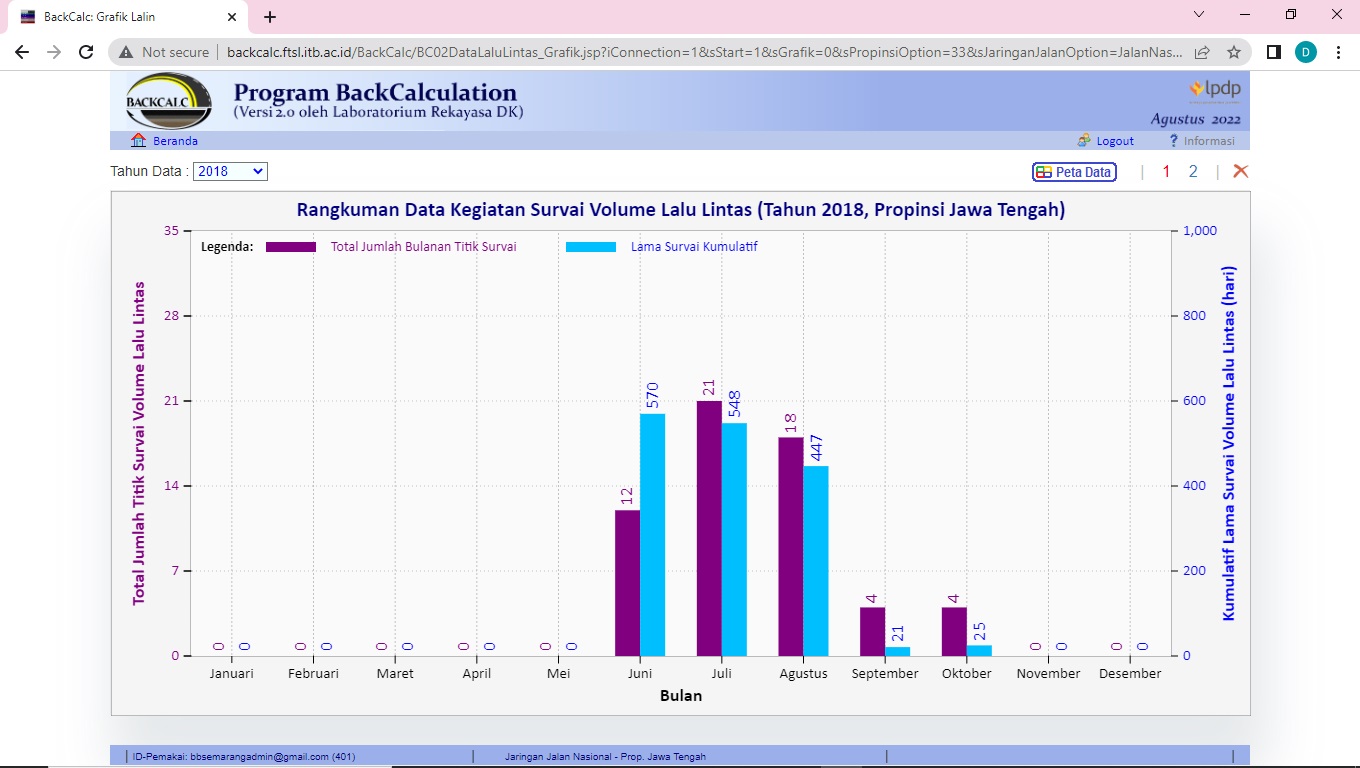Screen dimensions: 1360x768
Task: Share this page from address bar
Action: 1202,52
